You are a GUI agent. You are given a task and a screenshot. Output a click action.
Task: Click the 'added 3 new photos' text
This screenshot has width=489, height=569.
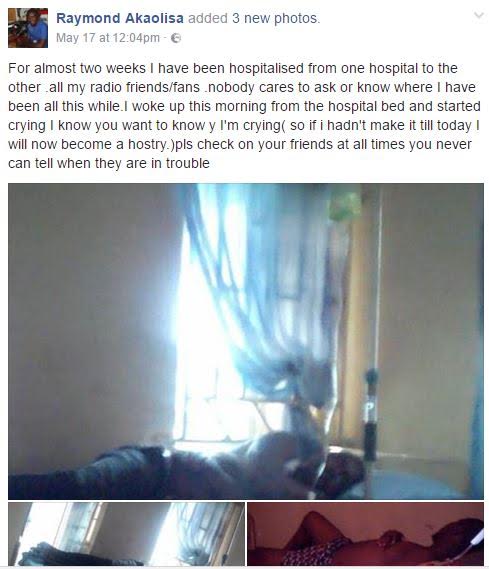[254, 18]
